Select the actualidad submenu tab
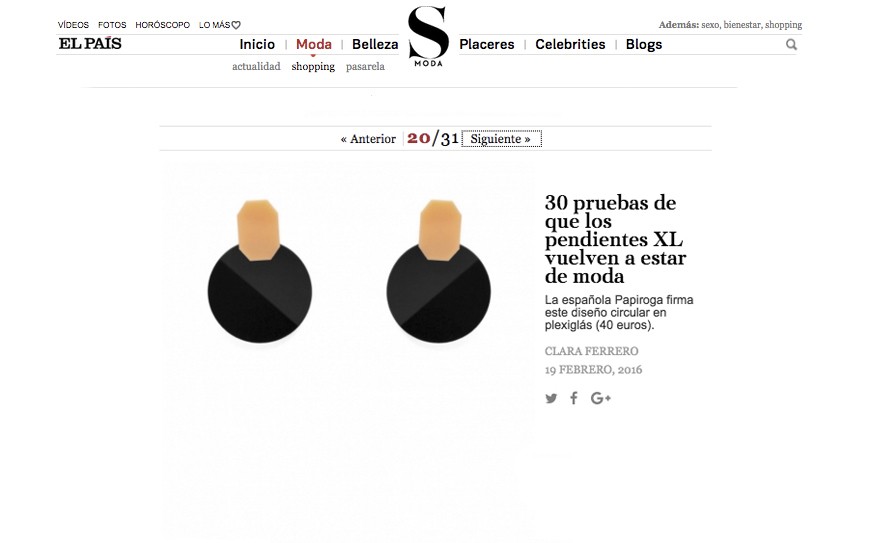The width and height of the screenshot is (872, 543). click(256, 67)
